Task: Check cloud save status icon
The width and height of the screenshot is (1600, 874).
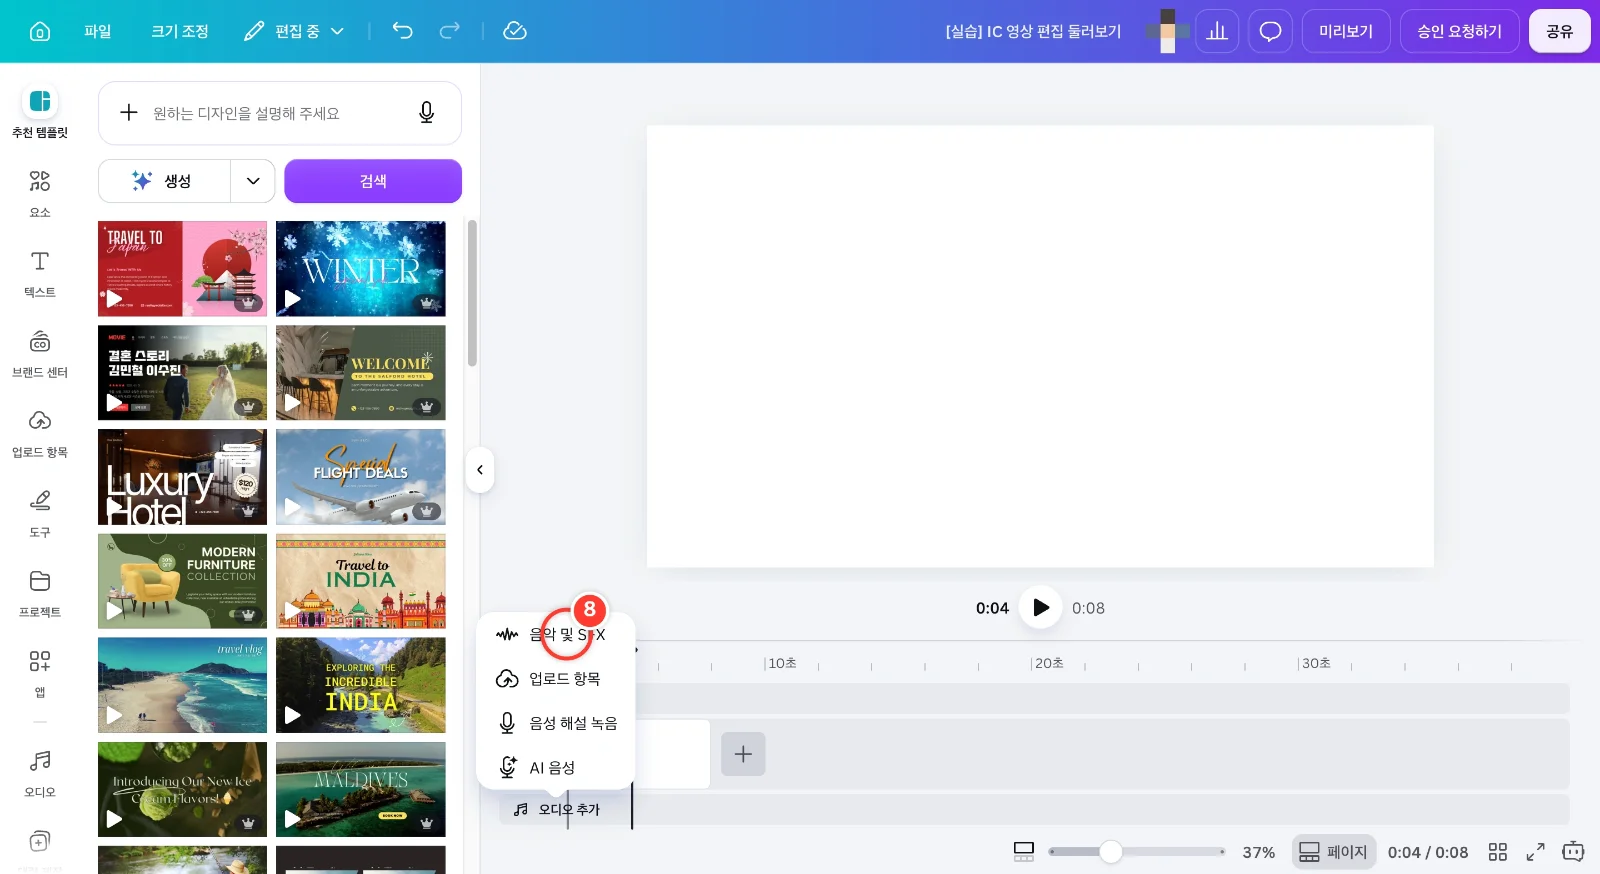Action: tap(514, 31)
